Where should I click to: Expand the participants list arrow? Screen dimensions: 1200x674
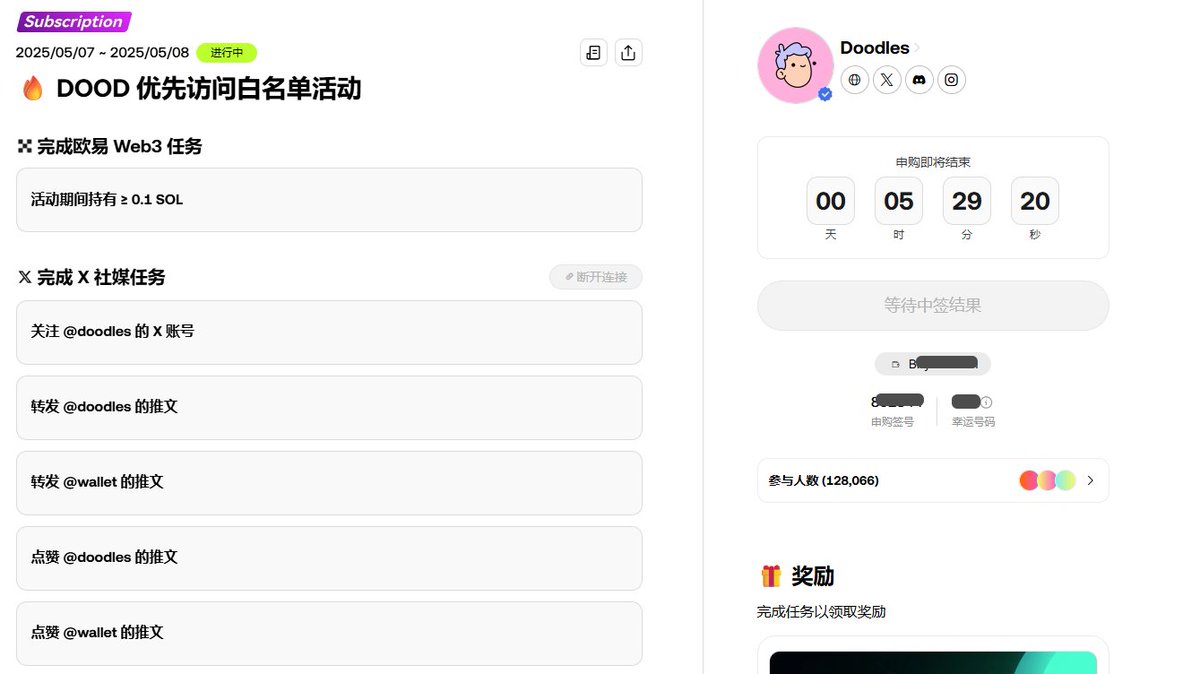coord(1090,481)
